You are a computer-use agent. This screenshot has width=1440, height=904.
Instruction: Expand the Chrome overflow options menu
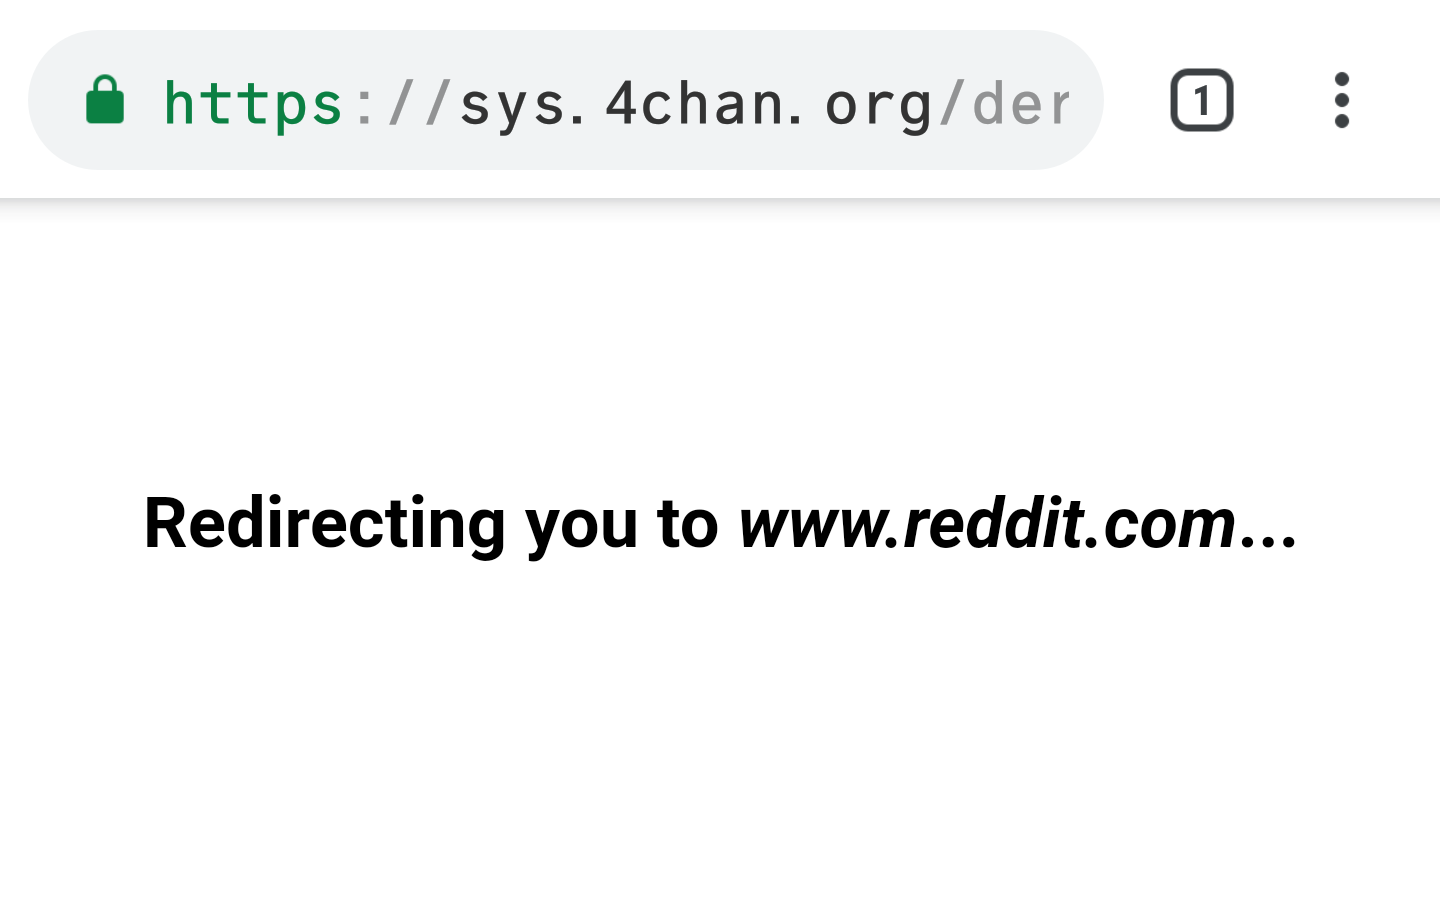(1342, 100)
